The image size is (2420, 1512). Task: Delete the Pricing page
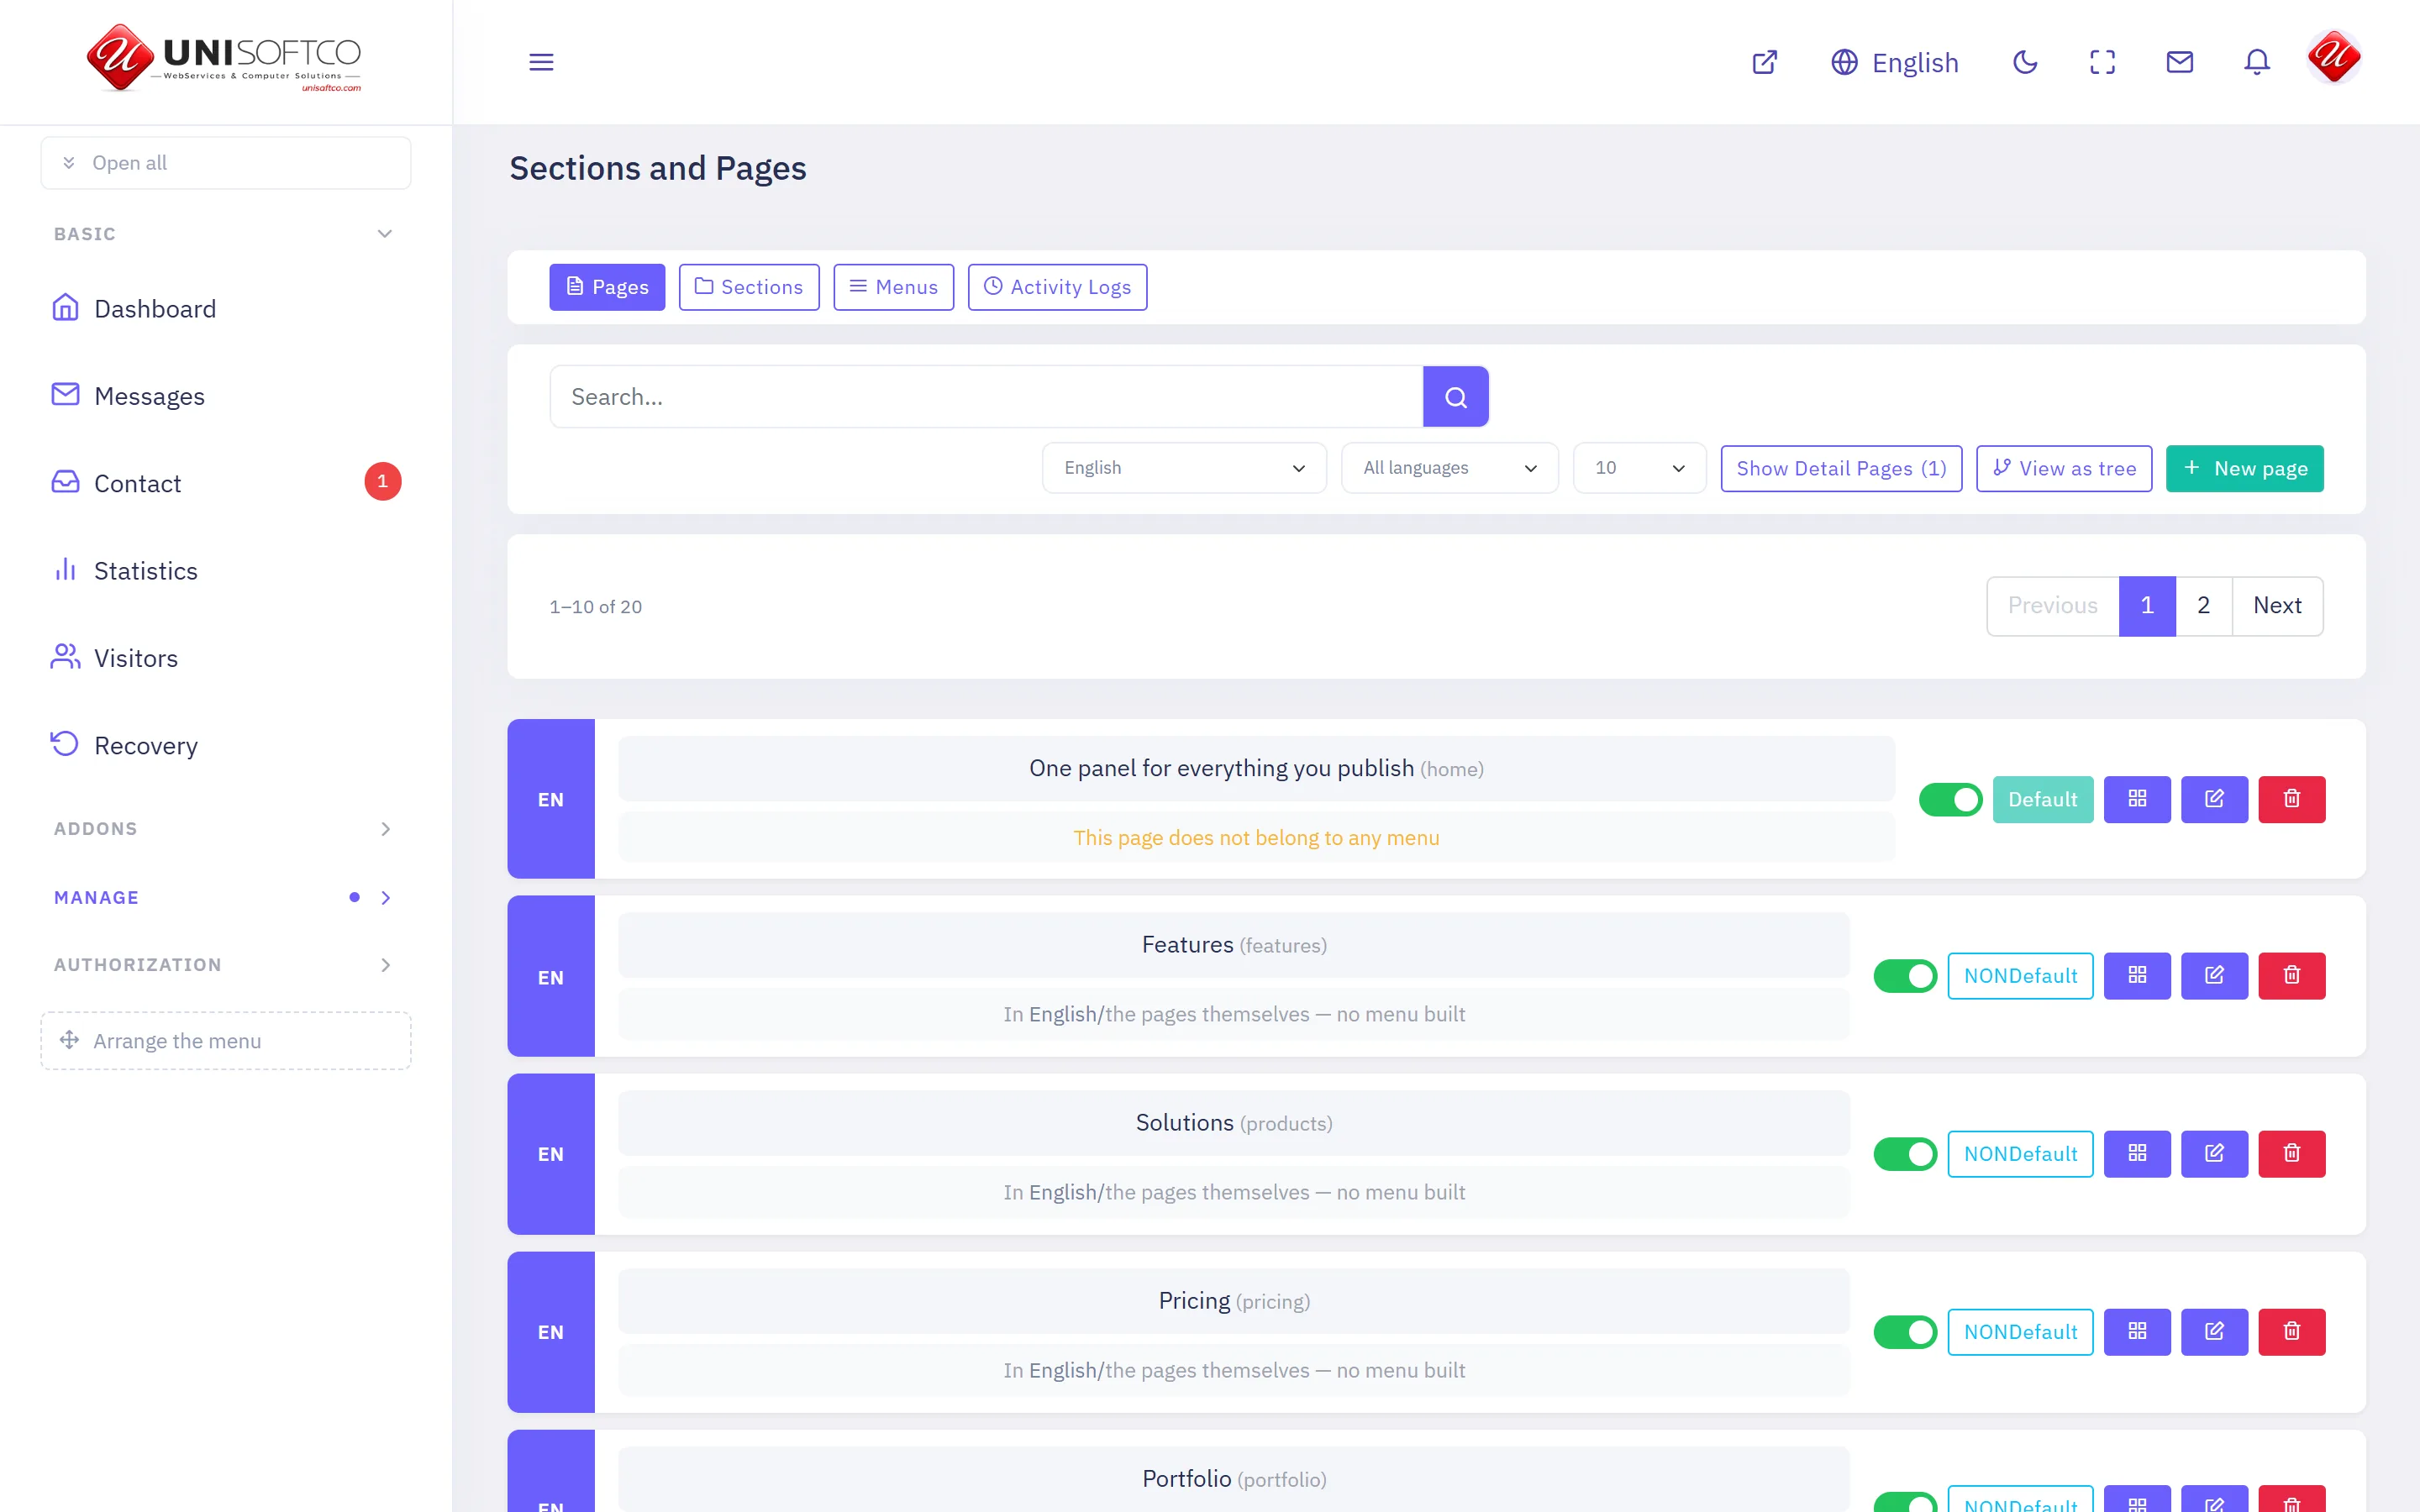click(x=2292, y=1332)
